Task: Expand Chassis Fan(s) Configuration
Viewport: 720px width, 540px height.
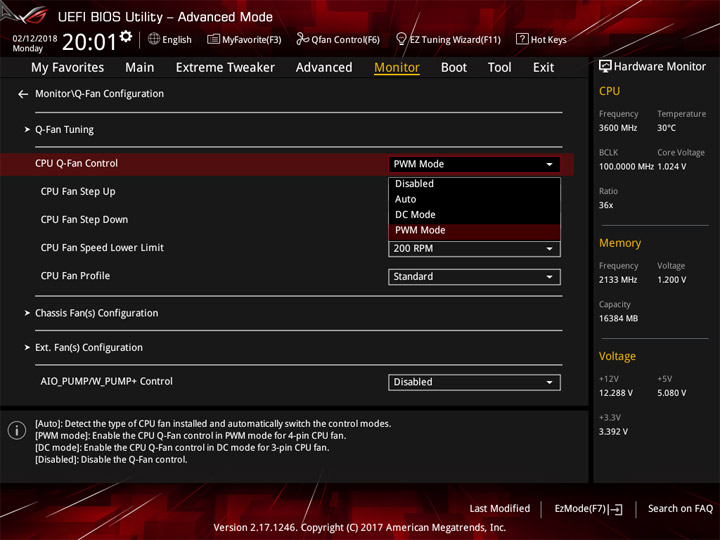Action: 96,313
